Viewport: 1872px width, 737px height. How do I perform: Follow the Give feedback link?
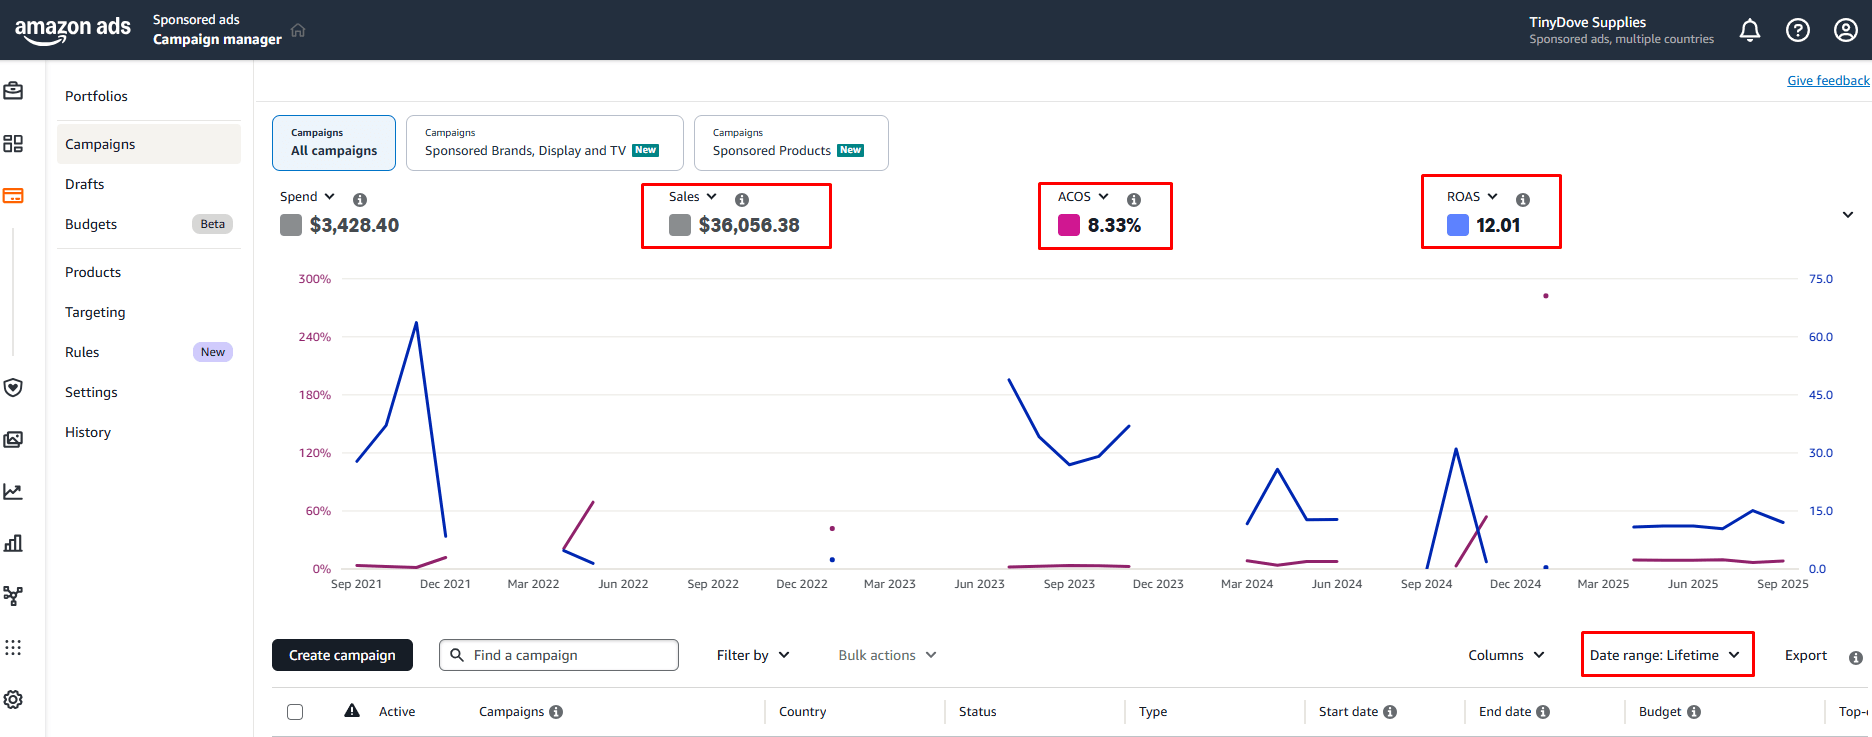click(1828, 80)
